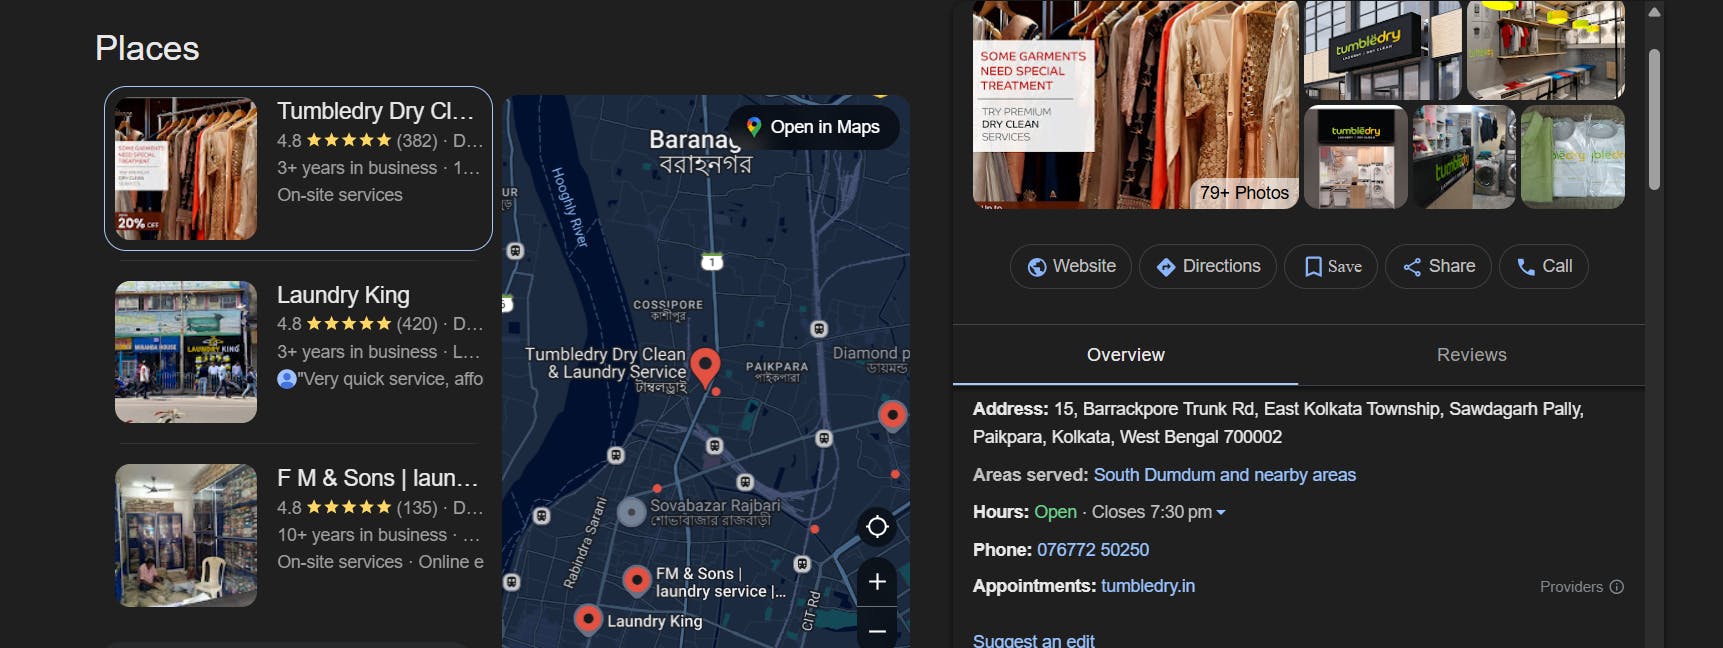Click the highway 1 shield icon on map
Image resolution: width=1723 pixels, height=648 pixels.
(712, 262)
